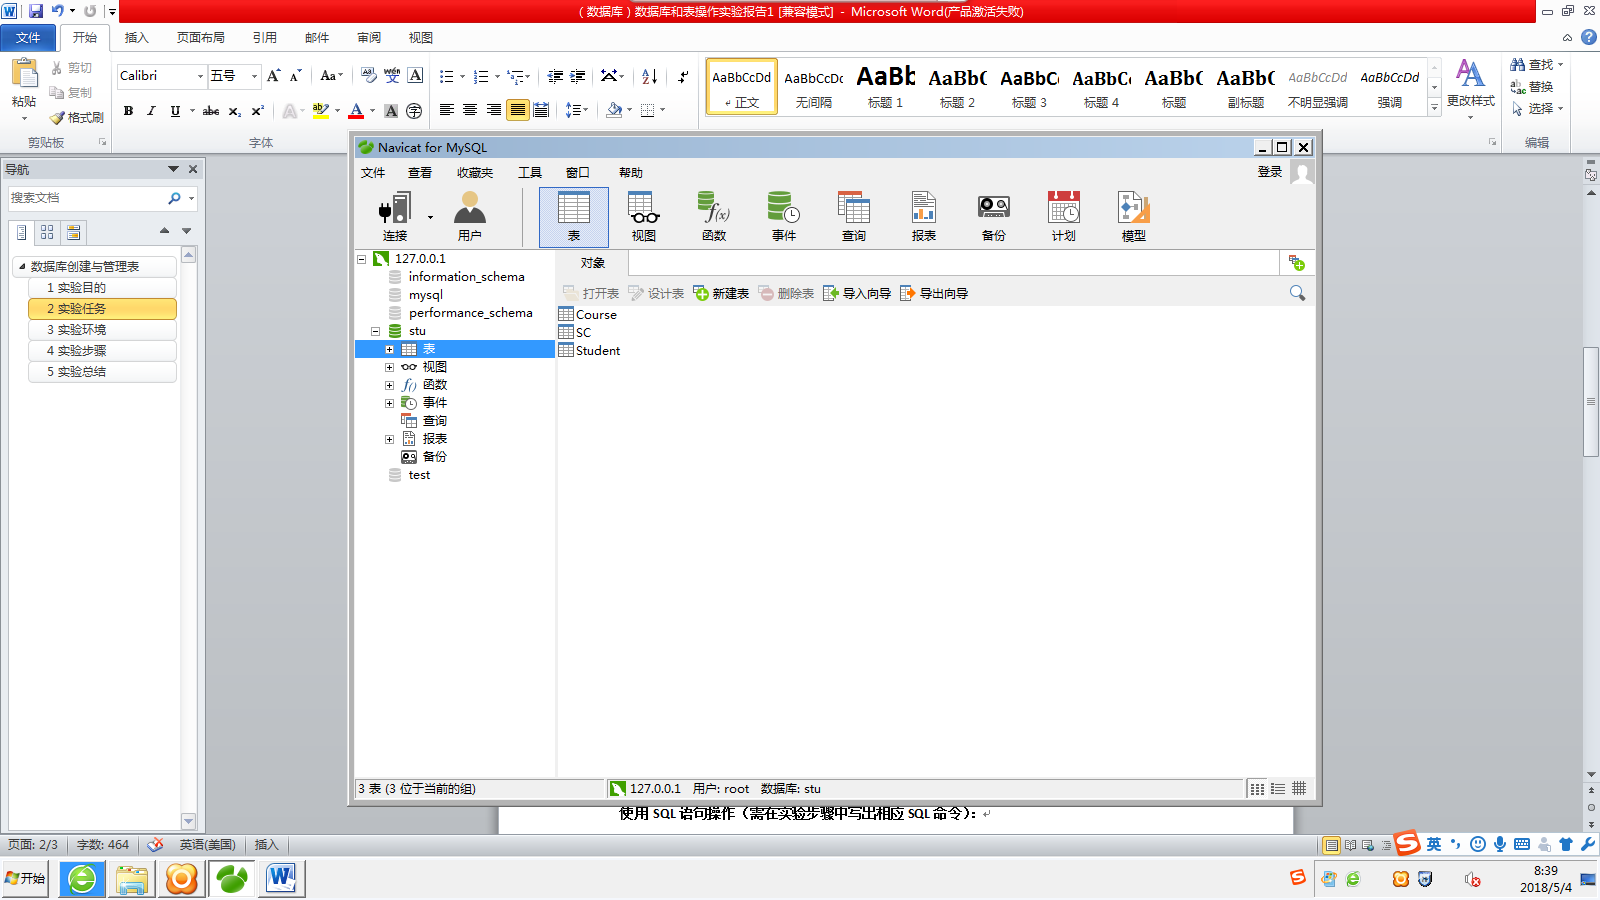Toggle justify alignment in Word
1600x900 pixels.
tap(518, 110)
